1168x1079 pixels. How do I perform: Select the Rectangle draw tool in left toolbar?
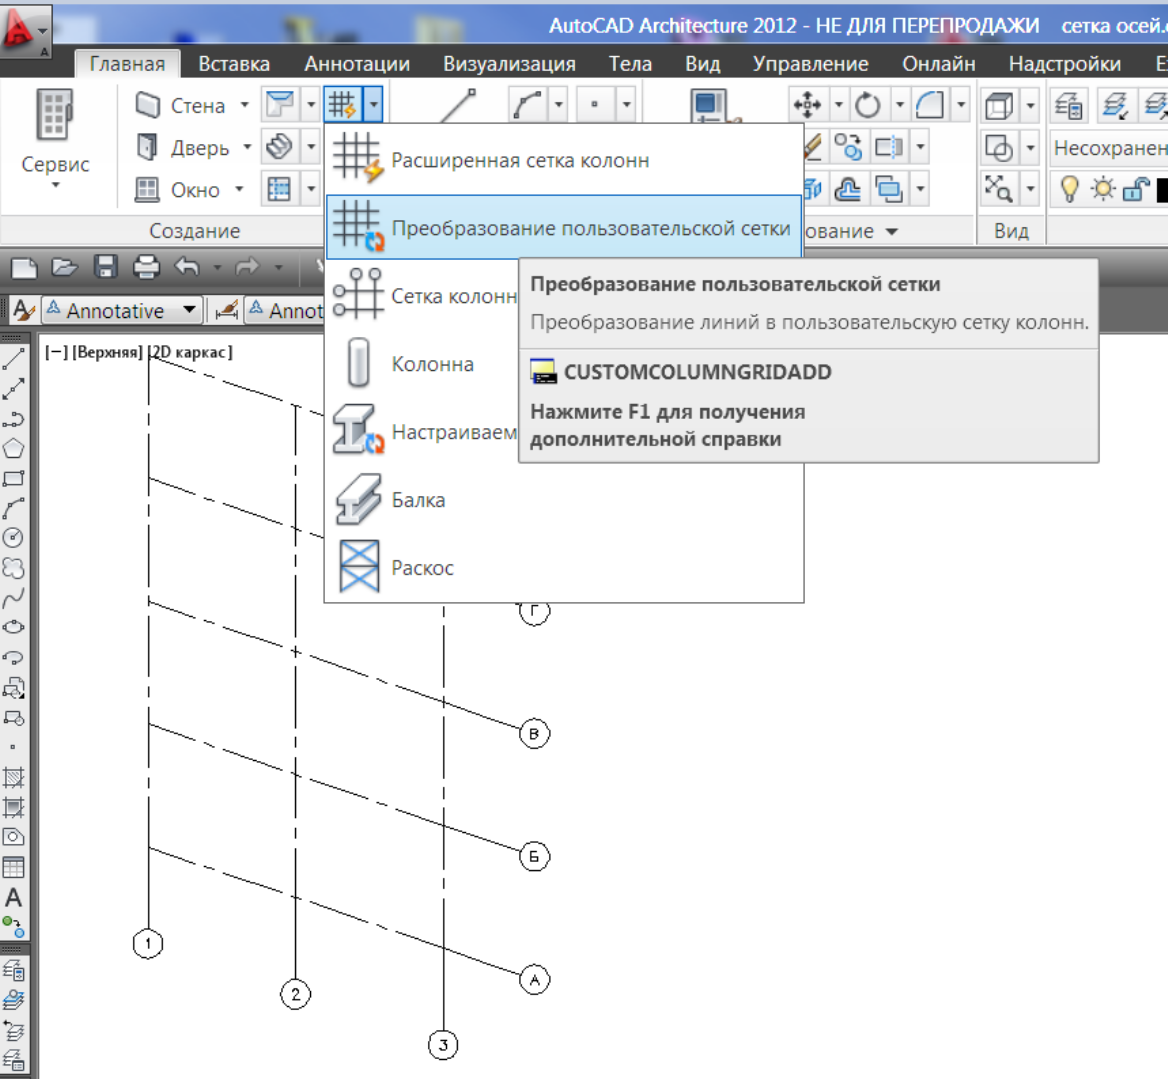[13, 479]
